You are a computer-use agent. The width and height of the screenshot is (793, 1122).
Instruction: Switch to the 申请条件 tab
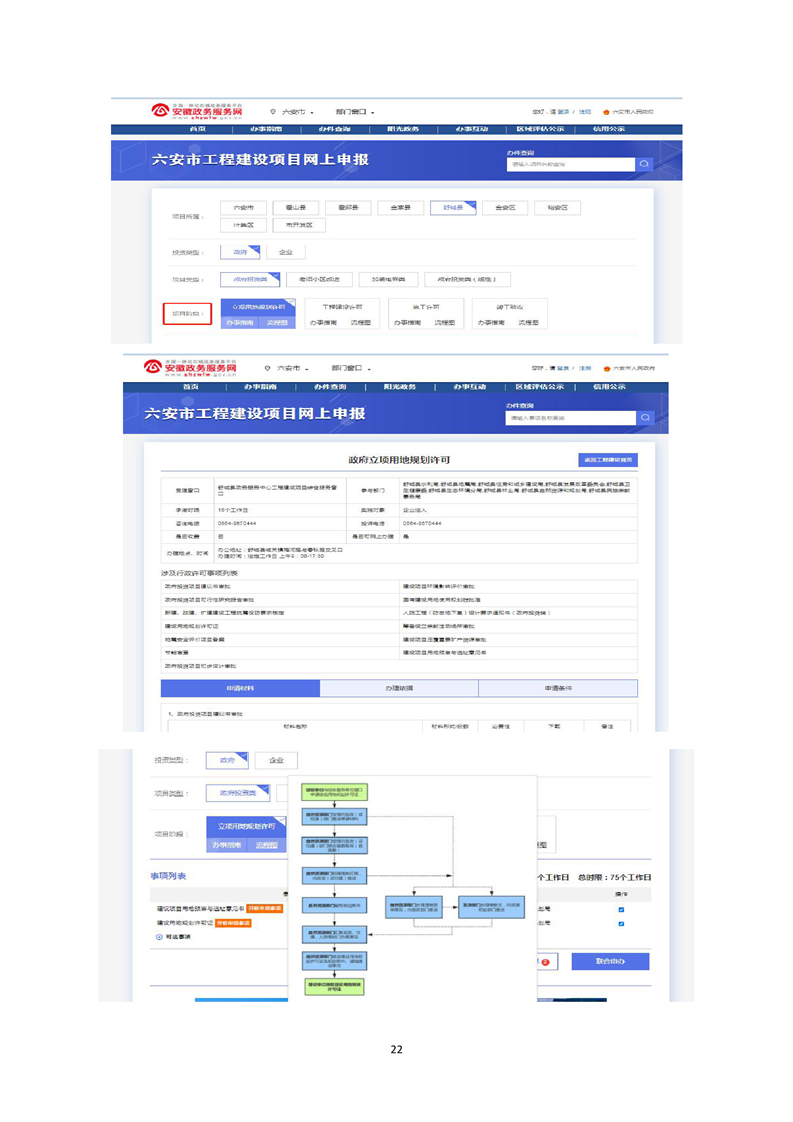(x=558, y=688)
